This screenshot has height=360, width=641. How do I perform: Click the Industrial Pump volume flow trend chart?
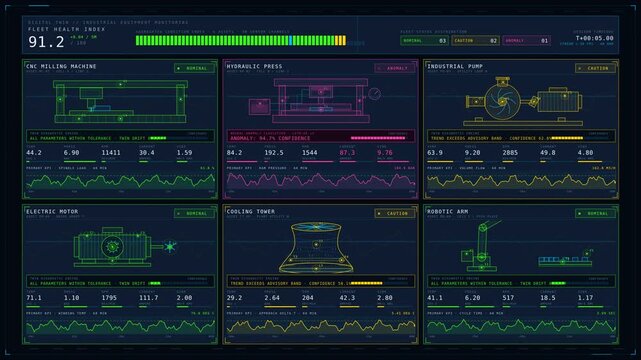click(x=521, y=181)
